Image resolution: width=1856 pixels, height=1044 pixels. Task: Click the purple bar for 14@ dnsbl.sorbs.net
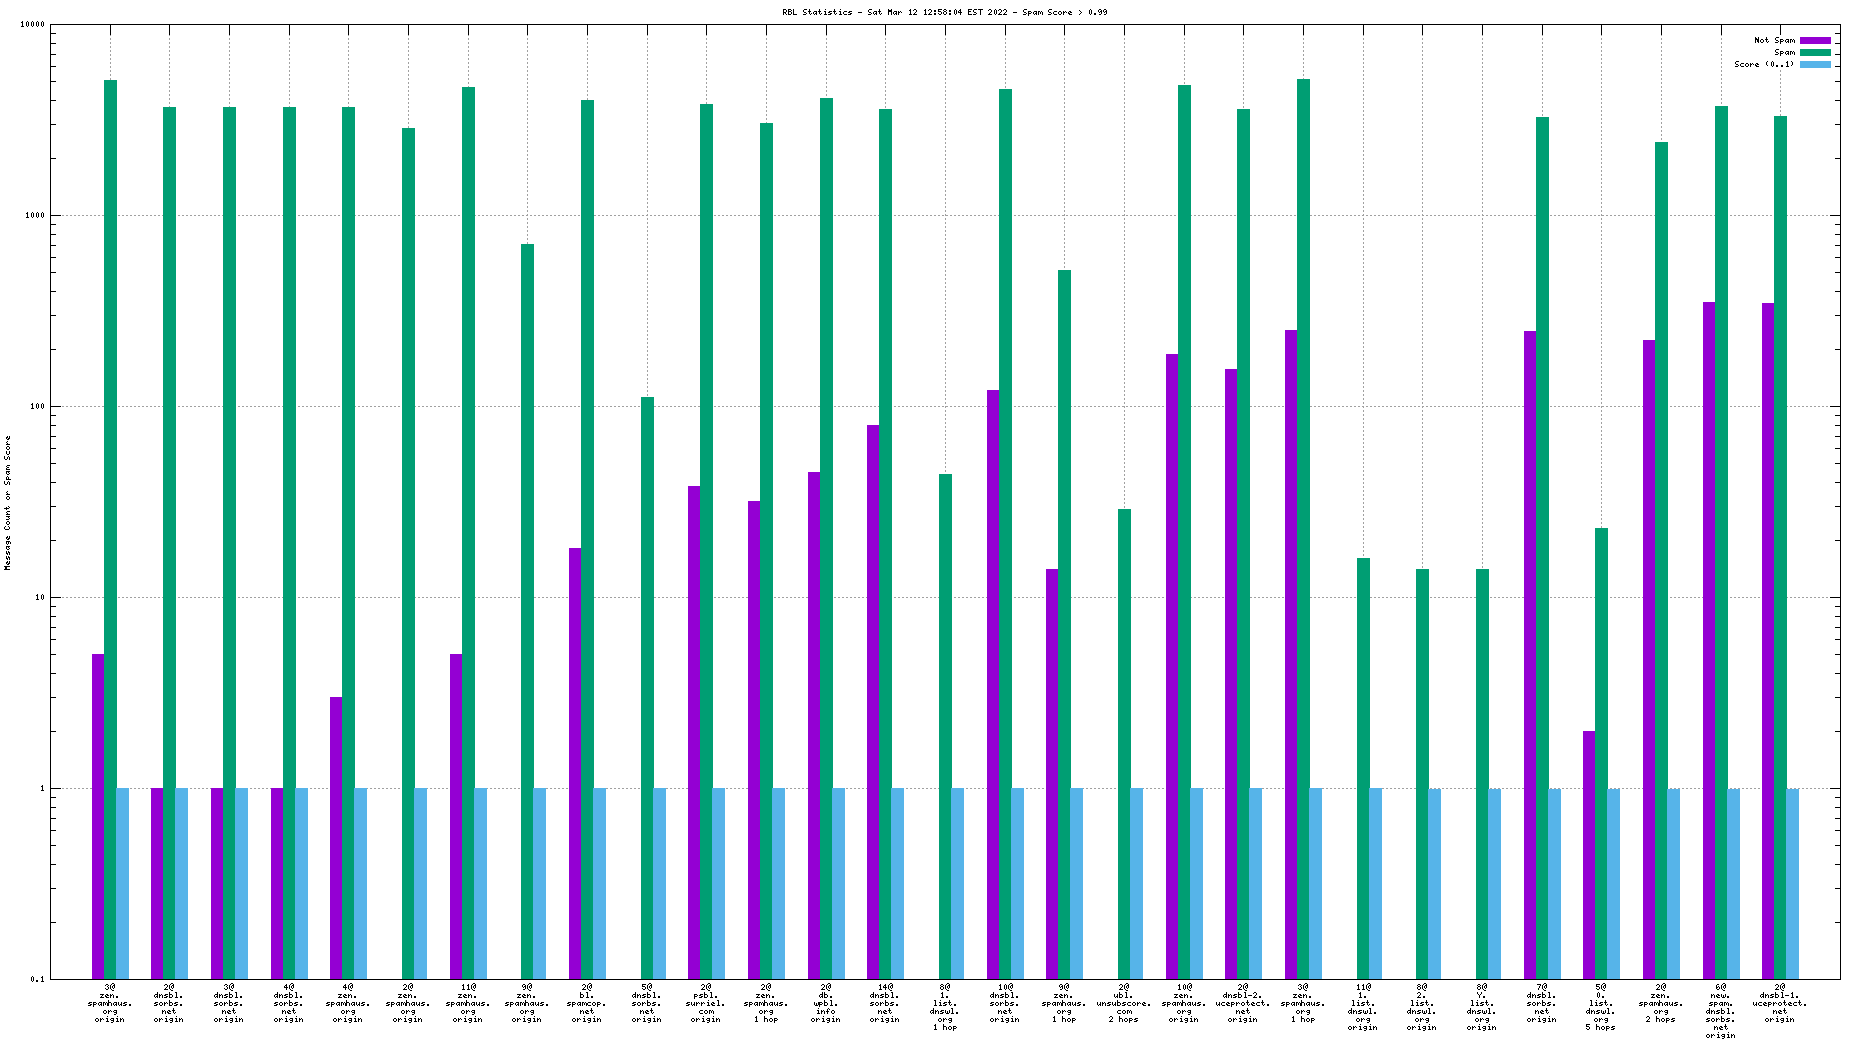pyautogui.click(x=873, y=702)
